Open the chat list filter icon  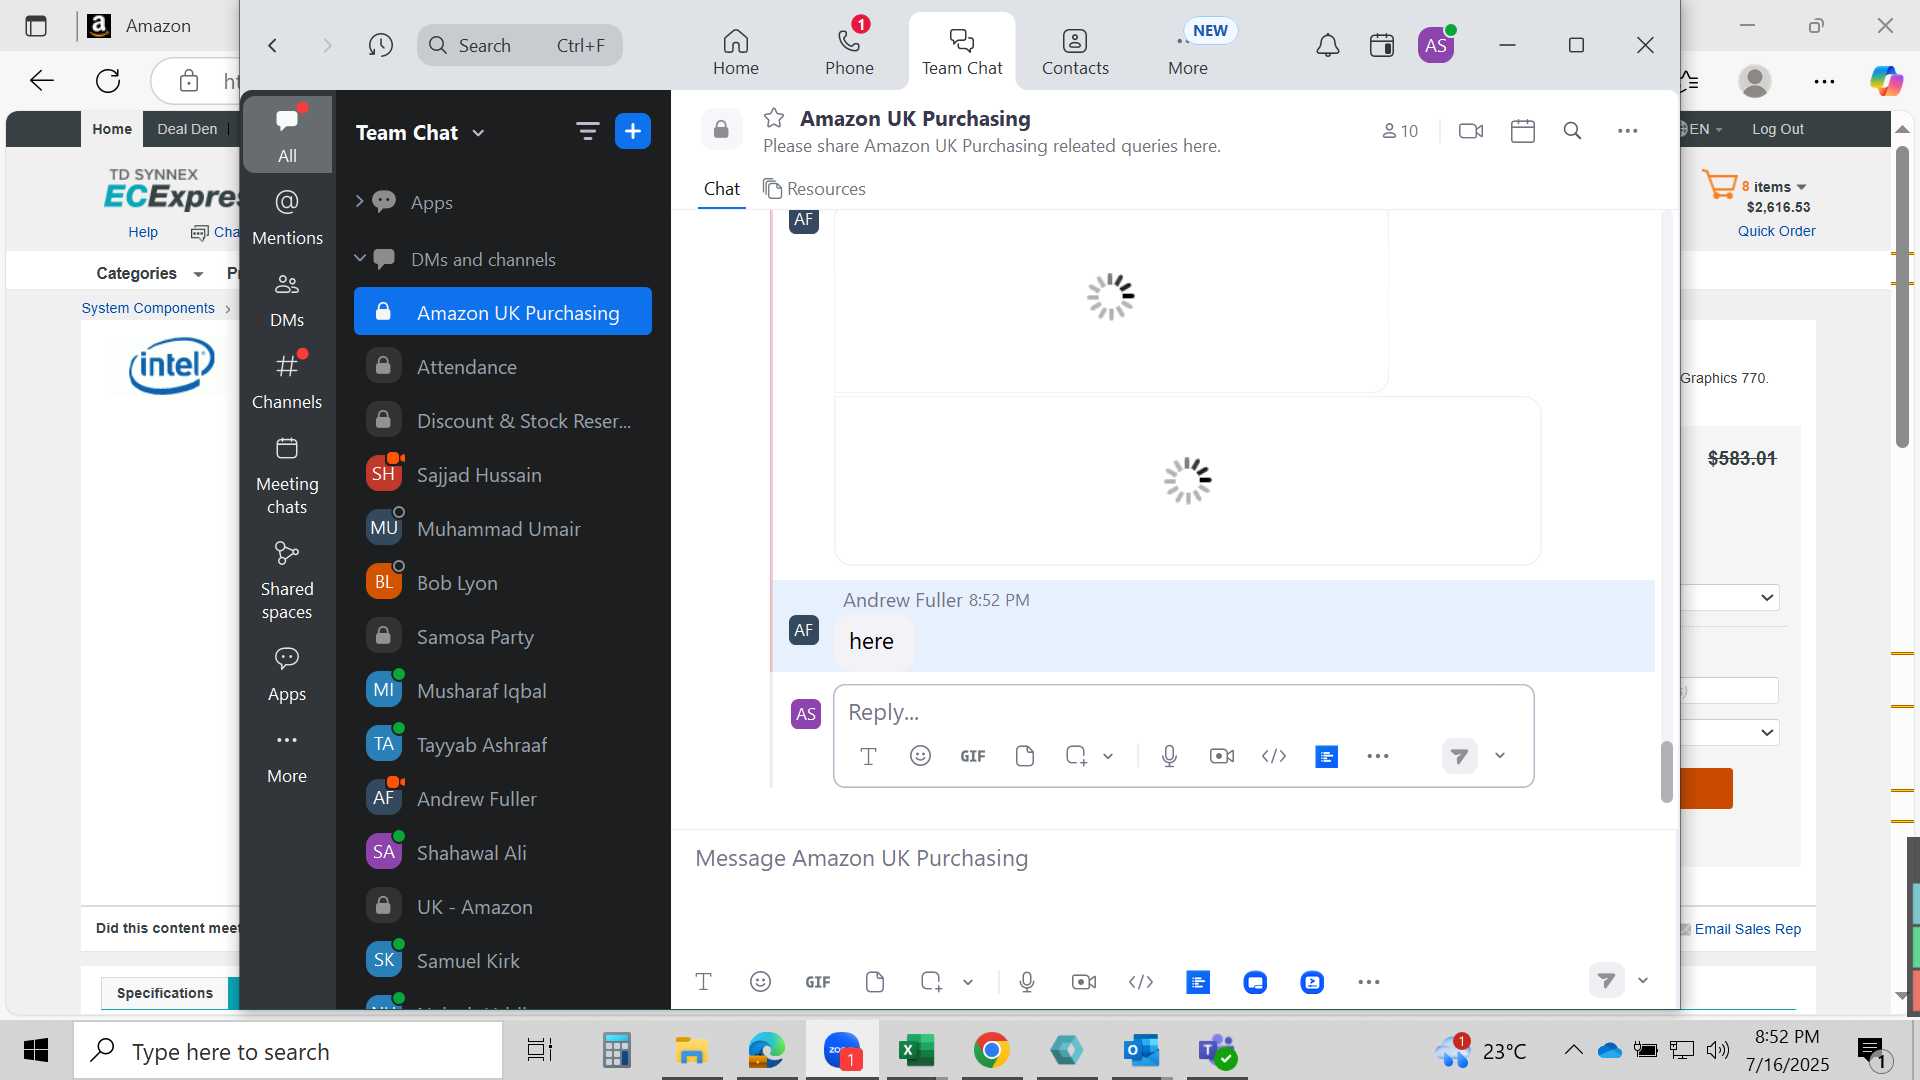pos(587,131)
